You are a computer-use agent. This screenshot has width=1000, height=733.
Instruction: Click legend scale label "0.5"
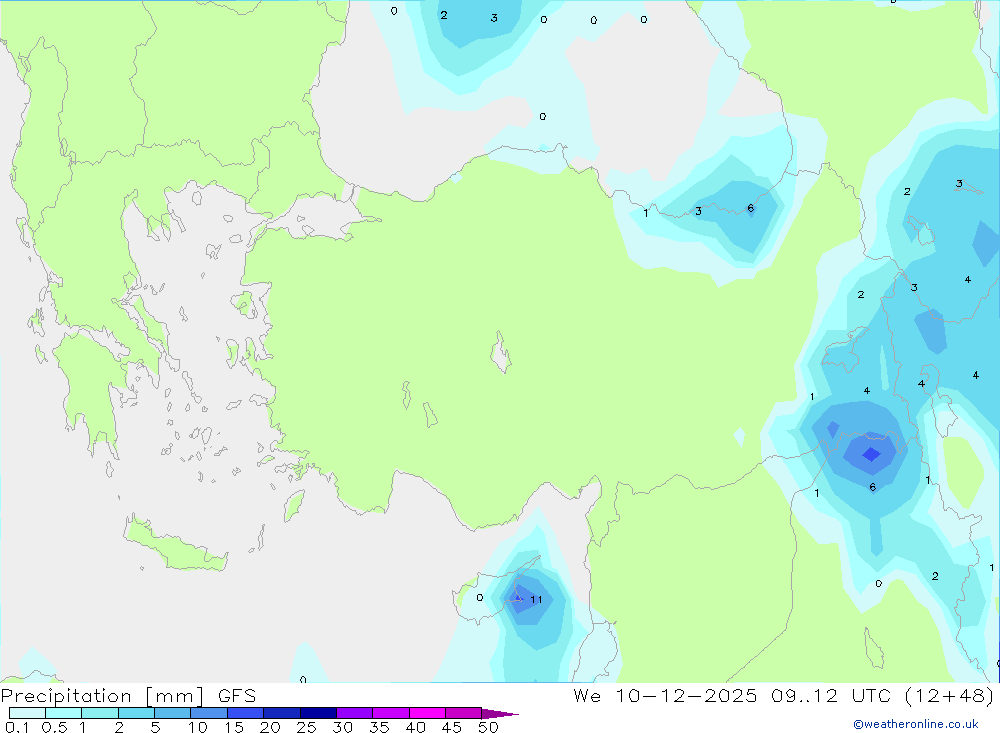click(54, 727)
